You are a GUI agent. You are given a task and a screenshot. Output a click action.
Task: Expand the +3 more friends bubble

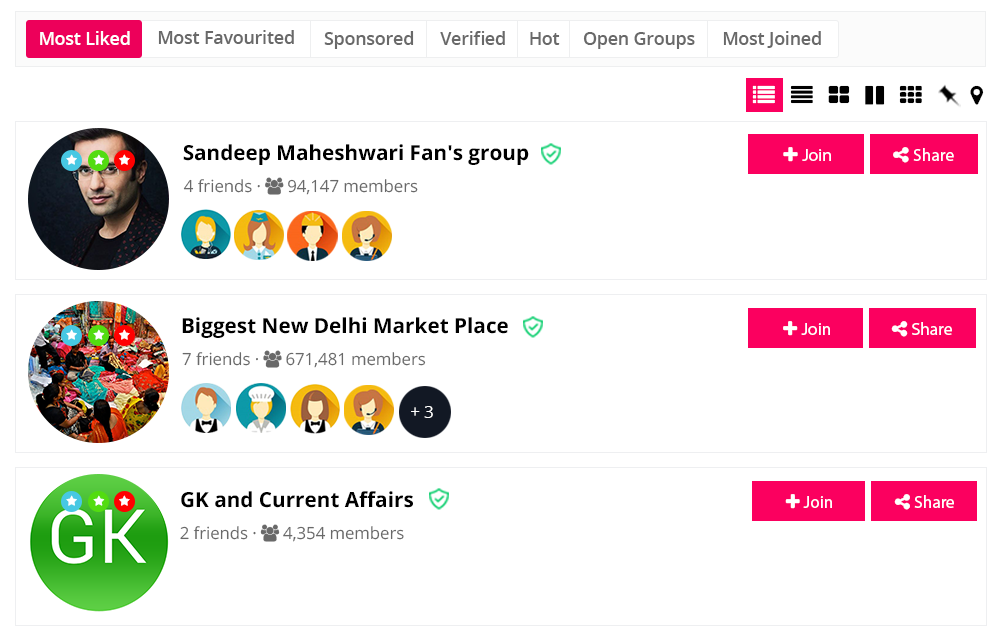425,412
